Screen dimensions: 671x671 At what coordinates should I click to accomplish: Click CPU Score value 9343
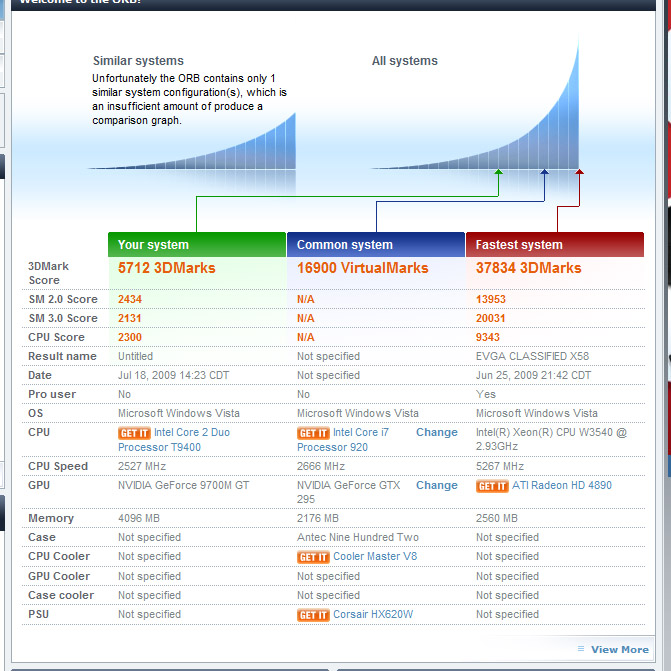pyautogui.click(x=487, y=337)
